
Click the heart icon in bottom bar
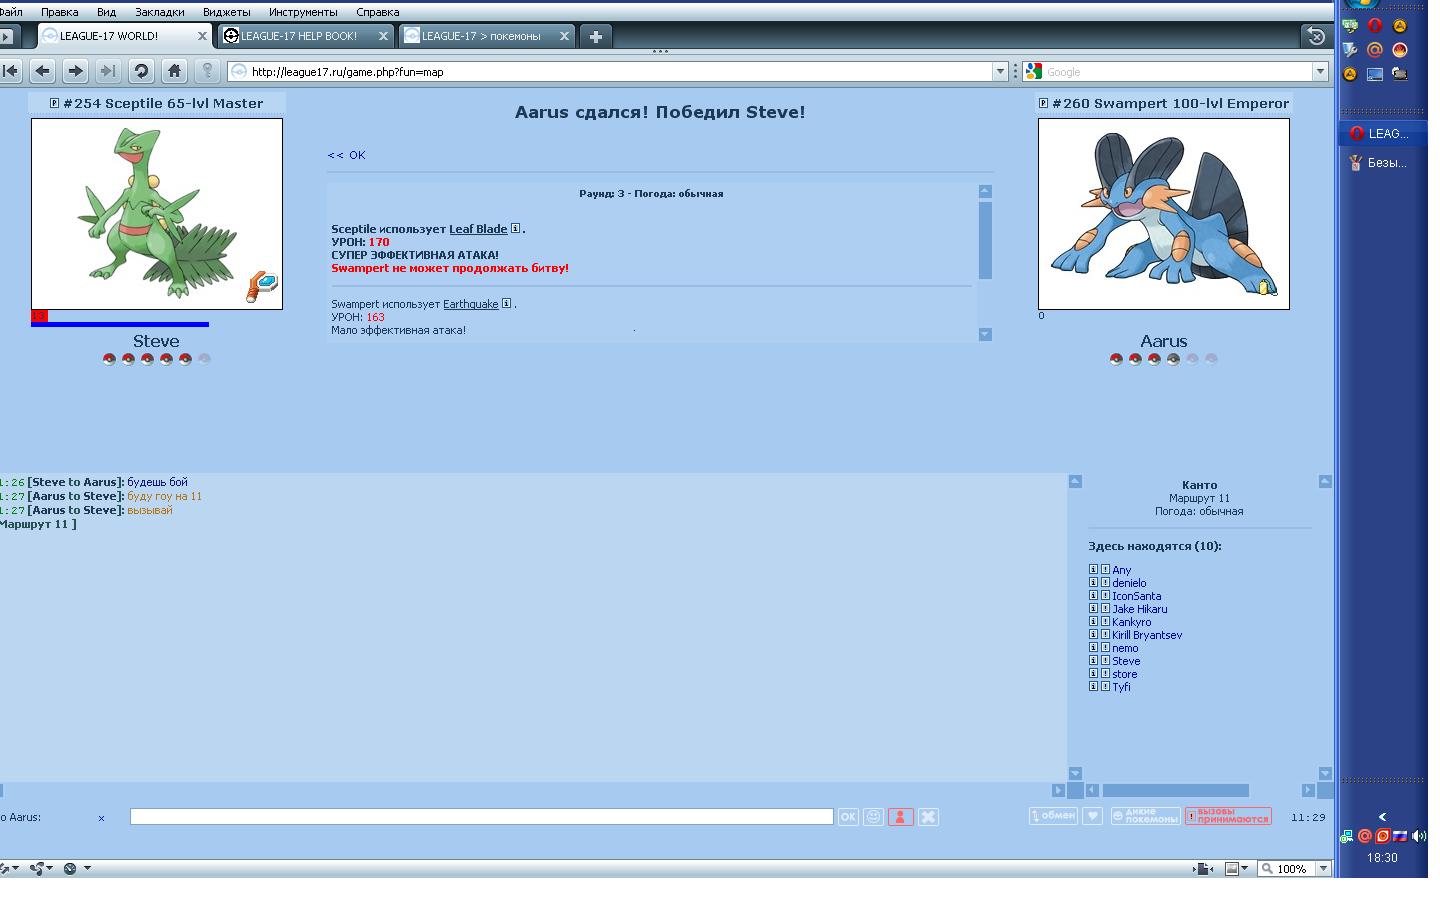pyautogui.click(x=1093, y=816)
